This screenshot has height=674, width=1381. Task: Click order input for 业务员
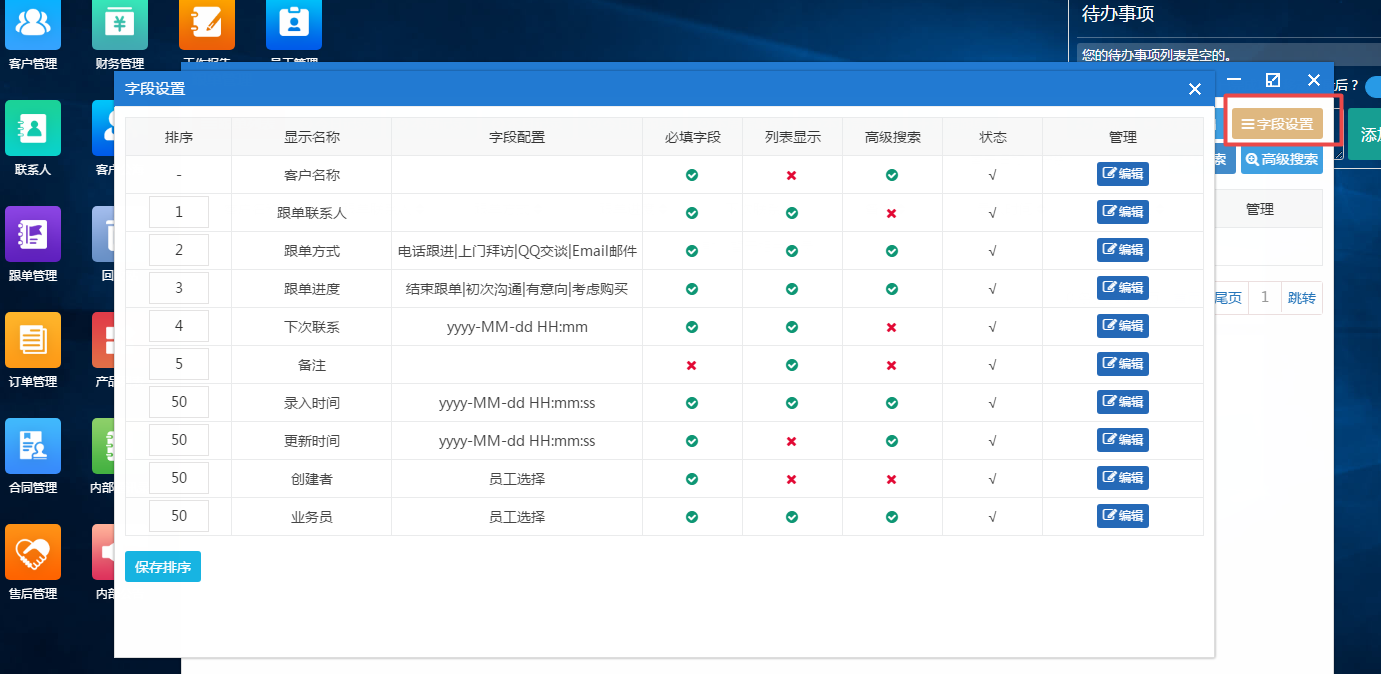[179, 516]
